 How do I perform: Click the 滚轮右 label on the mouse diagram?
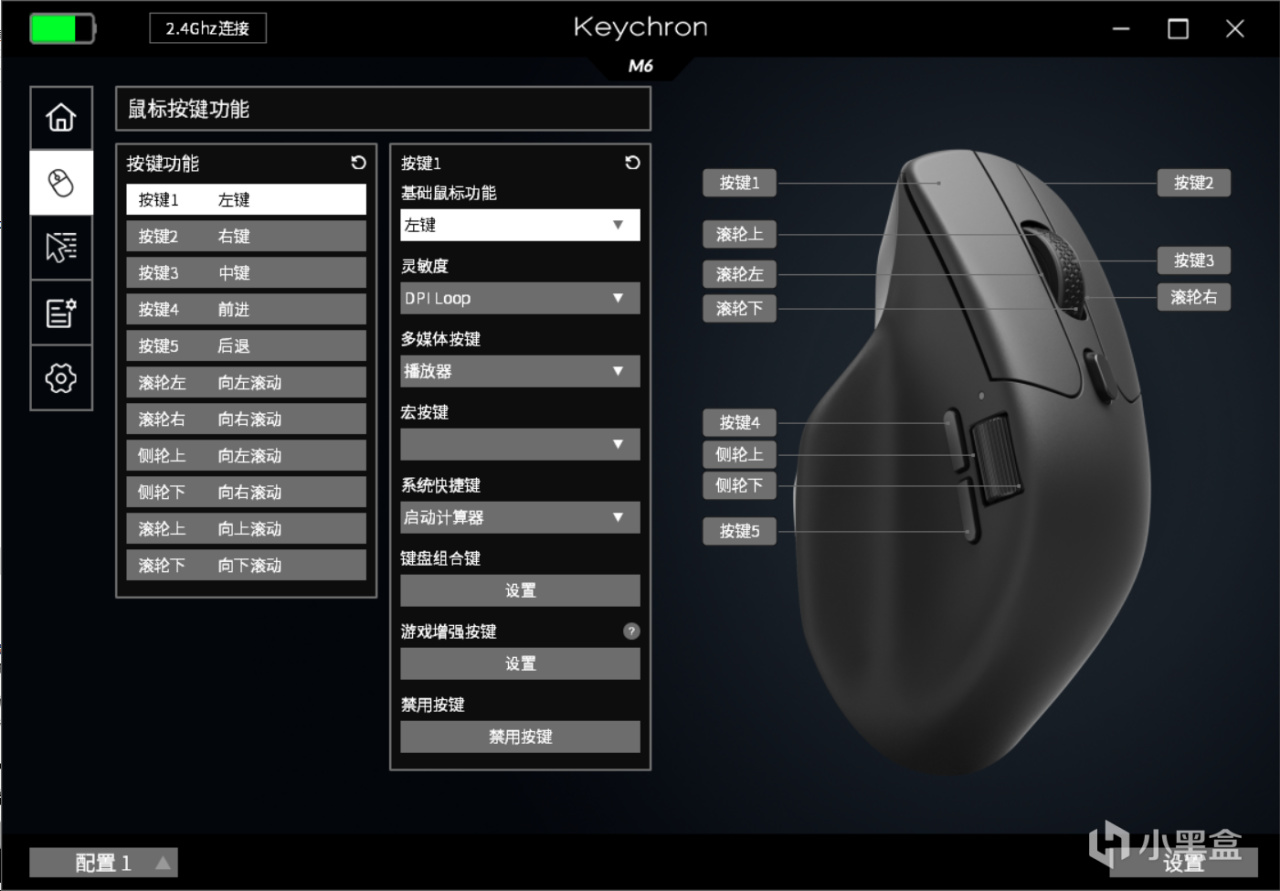[x=1194, y=297]
